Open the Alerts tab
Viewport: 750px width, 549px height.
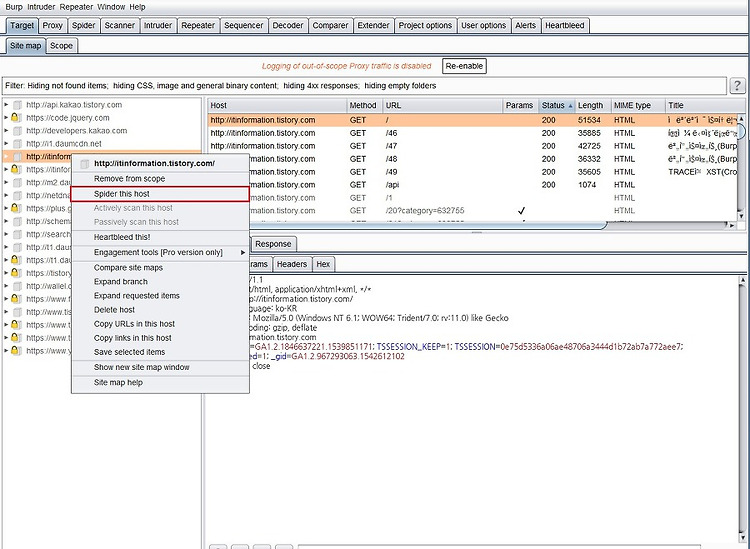(x=525, y=25)
